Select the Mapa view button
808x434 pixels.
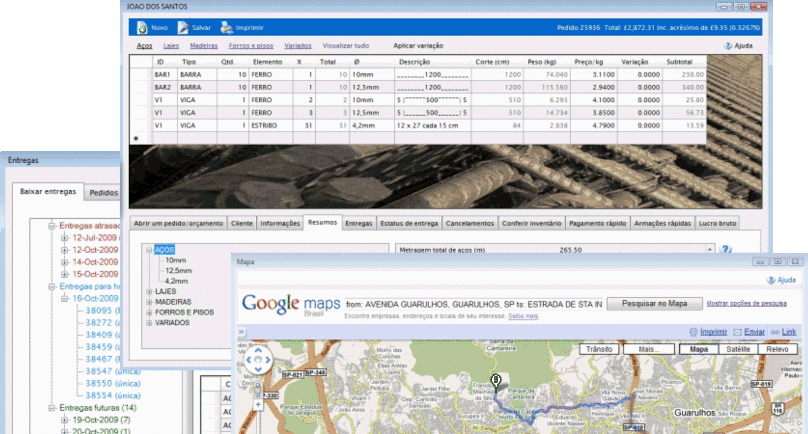(x=698, y=349)
